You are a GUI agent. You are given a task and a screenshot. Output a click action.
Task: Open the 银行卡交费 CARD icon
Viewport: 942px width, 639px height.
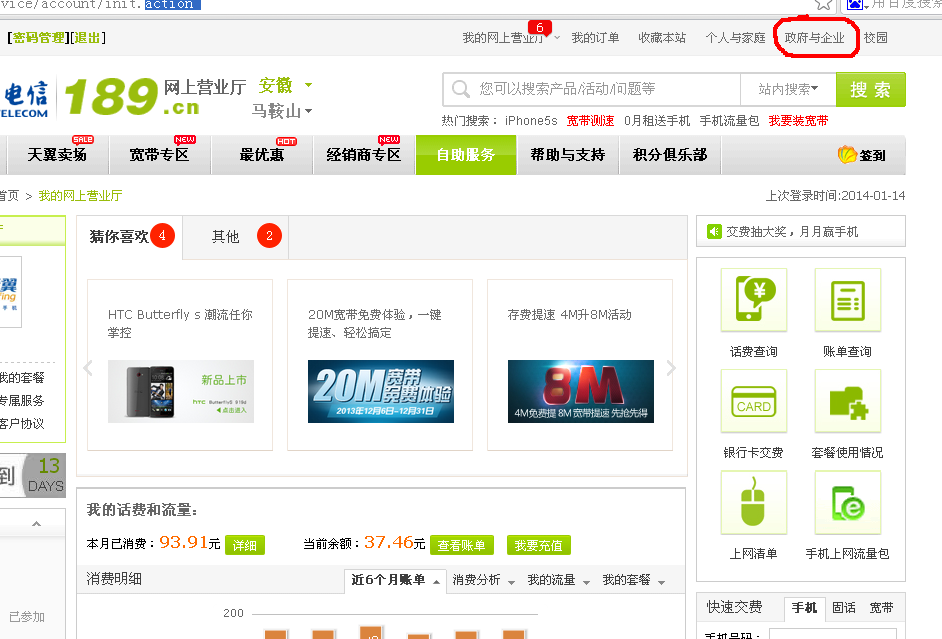[x=754, y=401]
